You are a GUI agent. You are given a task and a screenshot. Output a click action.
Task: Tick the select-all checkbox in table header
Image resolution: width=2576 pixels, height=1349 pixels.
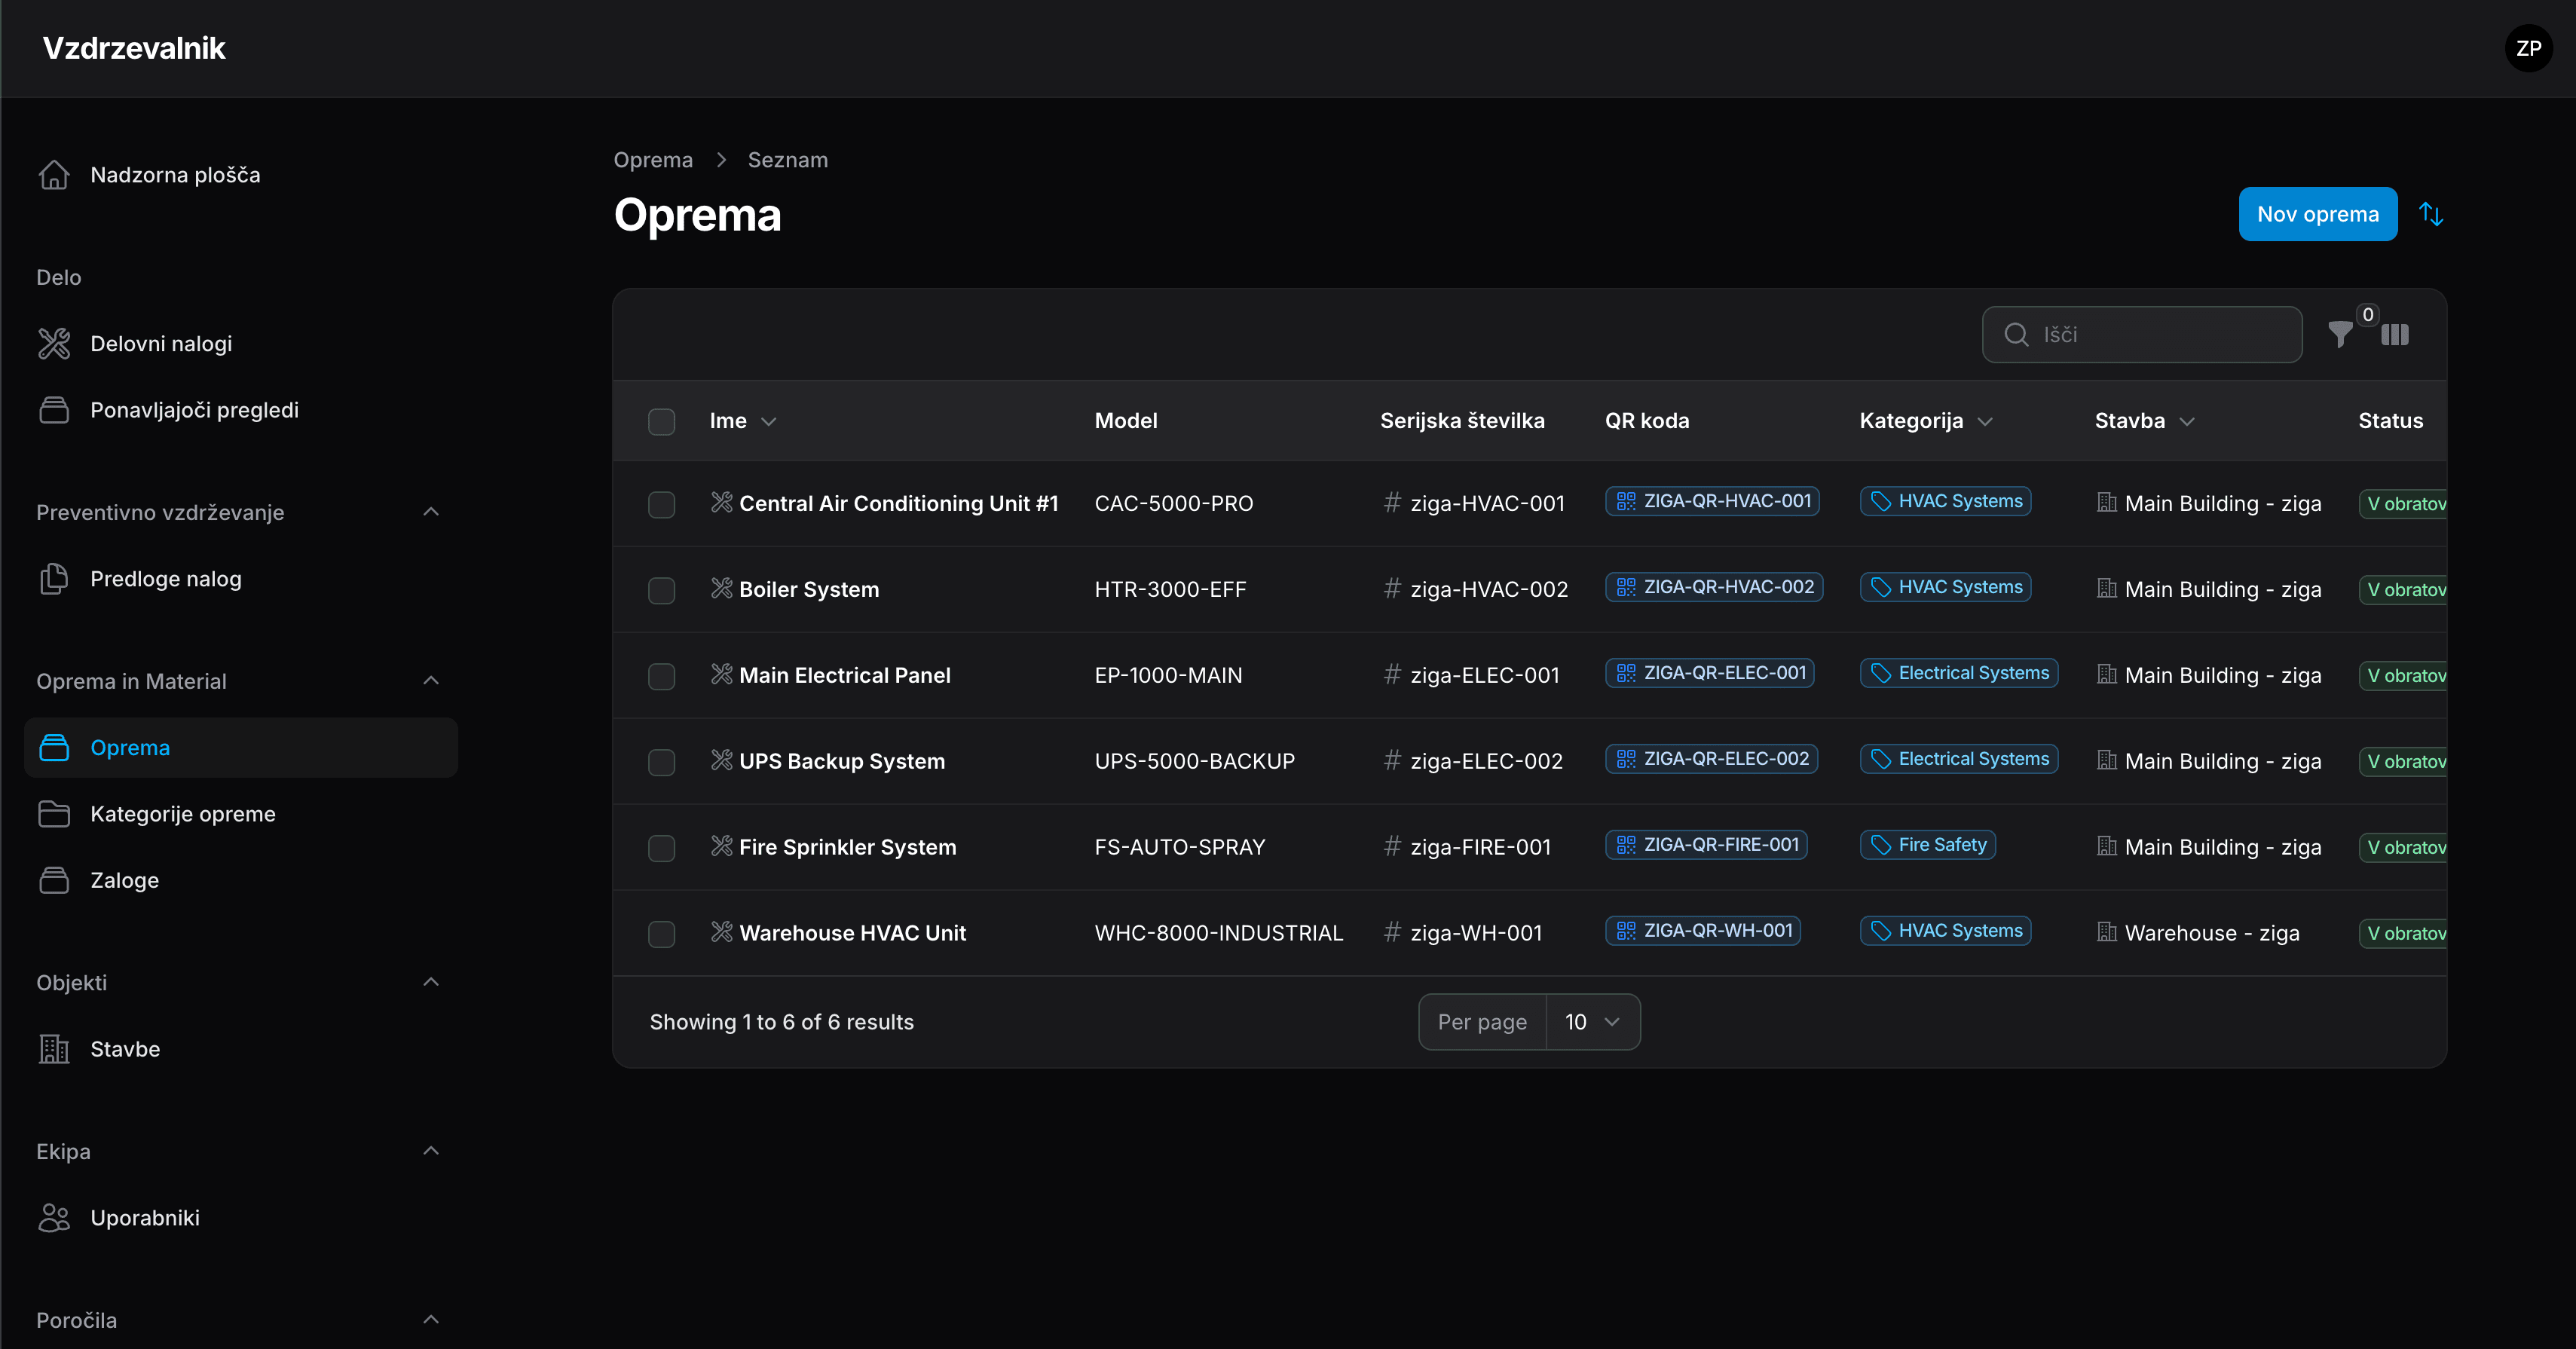click(x=661, y=421)
